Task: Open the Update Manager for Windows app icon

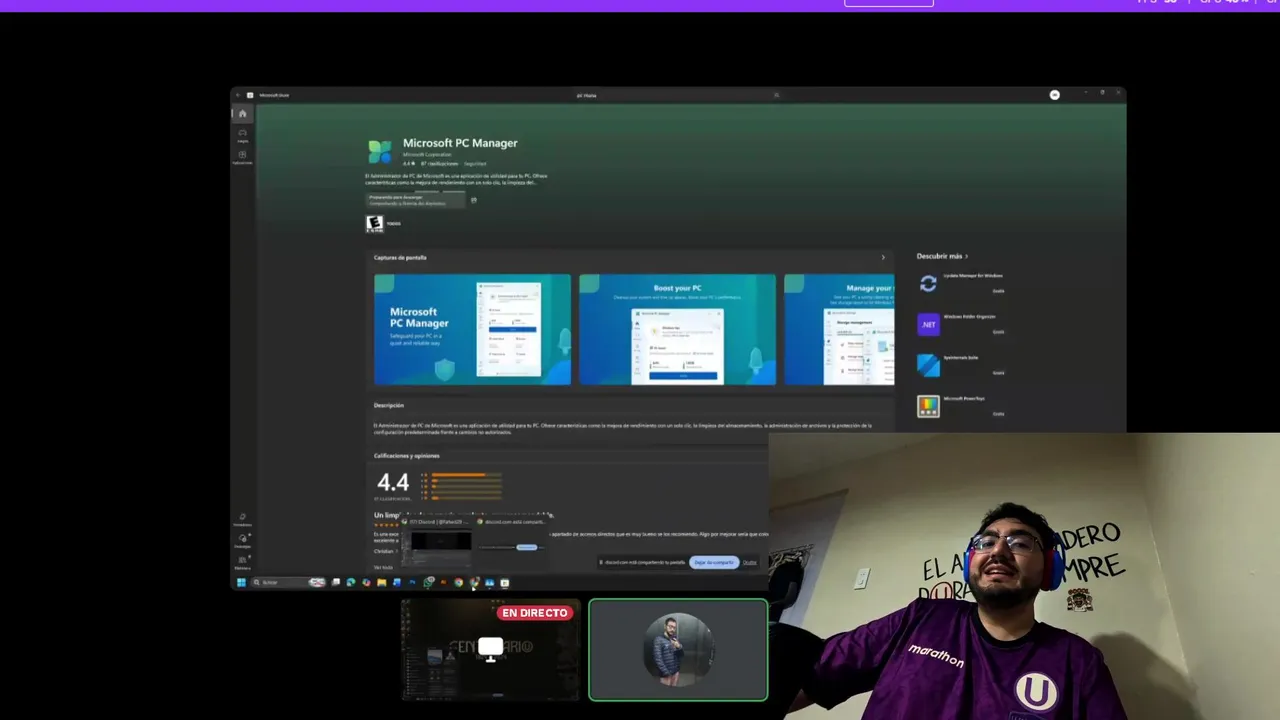Action: (x=928, y=284)
